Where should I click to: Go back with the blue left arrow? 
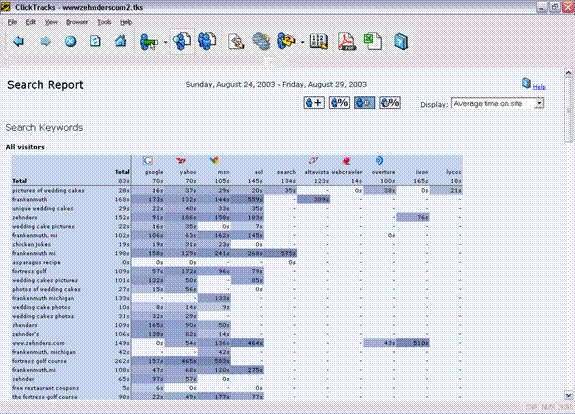coord(18,41)
